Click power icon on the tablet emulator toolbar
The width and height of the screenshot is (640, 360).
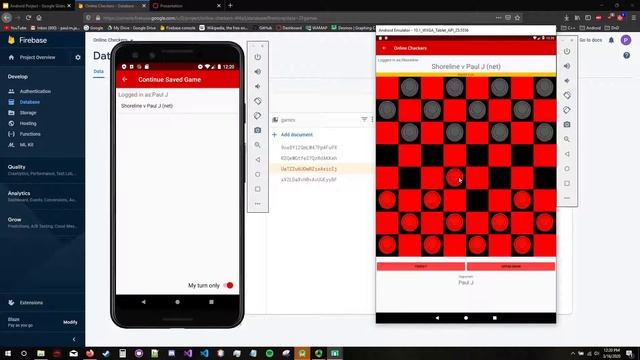567,51
